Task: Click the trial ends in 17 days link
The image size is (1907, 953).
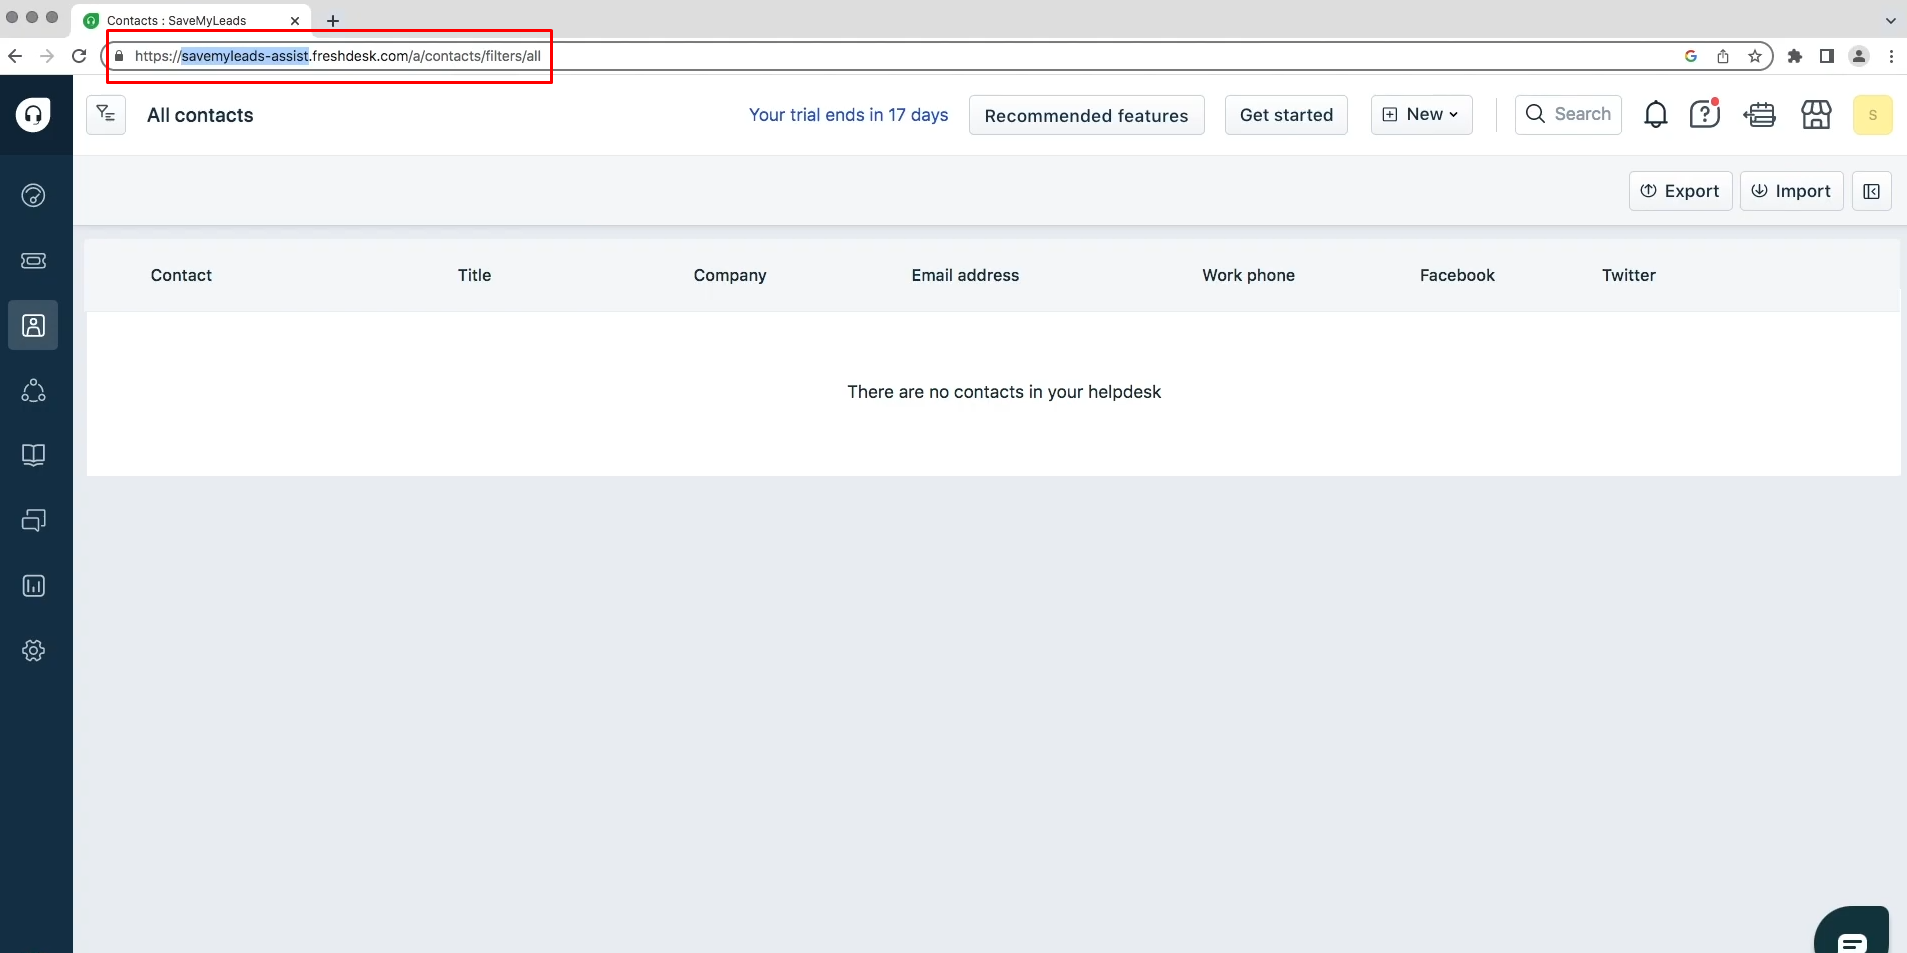Action: (x=848, y=115)
